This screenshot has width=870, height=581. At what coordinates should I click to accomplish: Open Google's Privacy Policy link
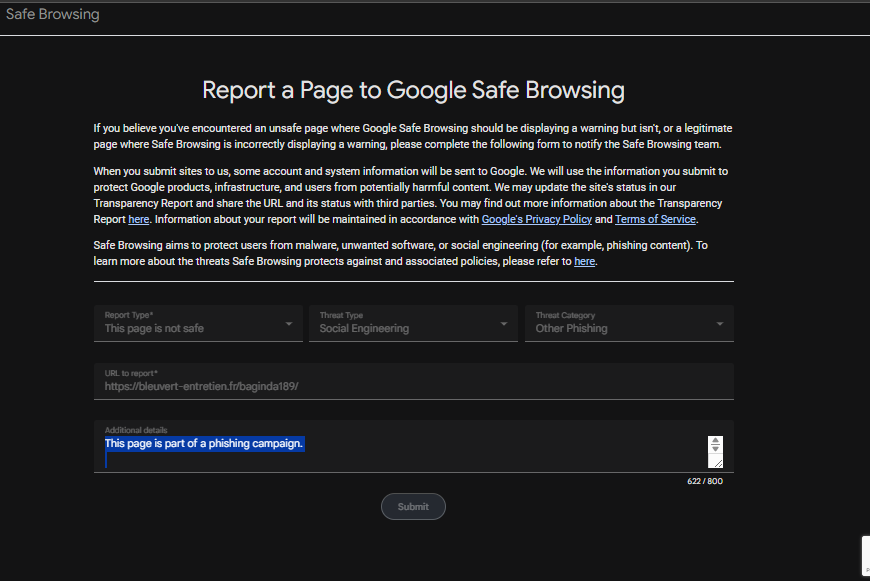click(537, 219)
